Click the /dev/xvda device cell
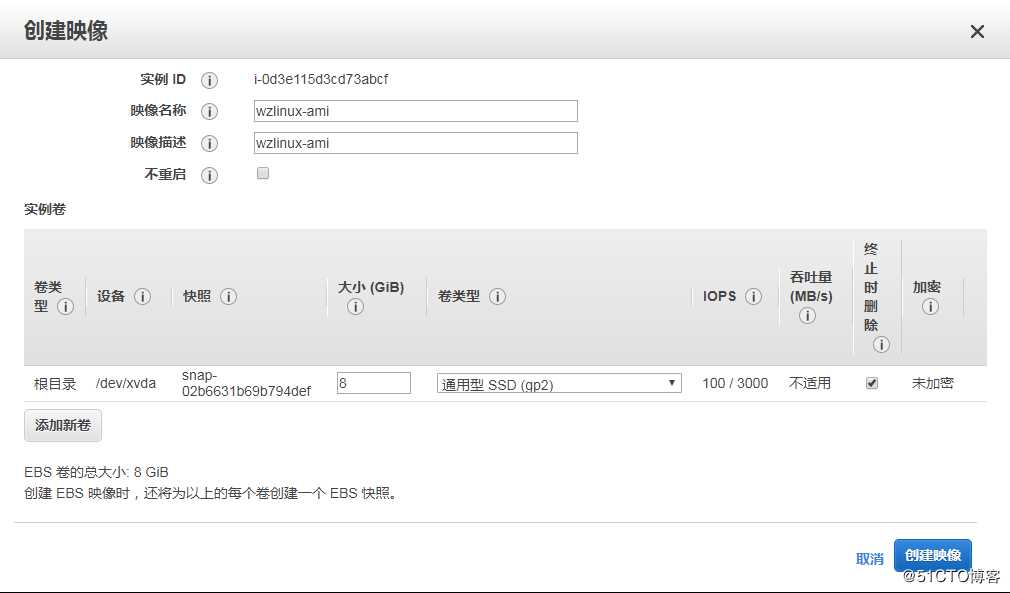This screenshot has height=593, width=1010. (x=126, y=383)
